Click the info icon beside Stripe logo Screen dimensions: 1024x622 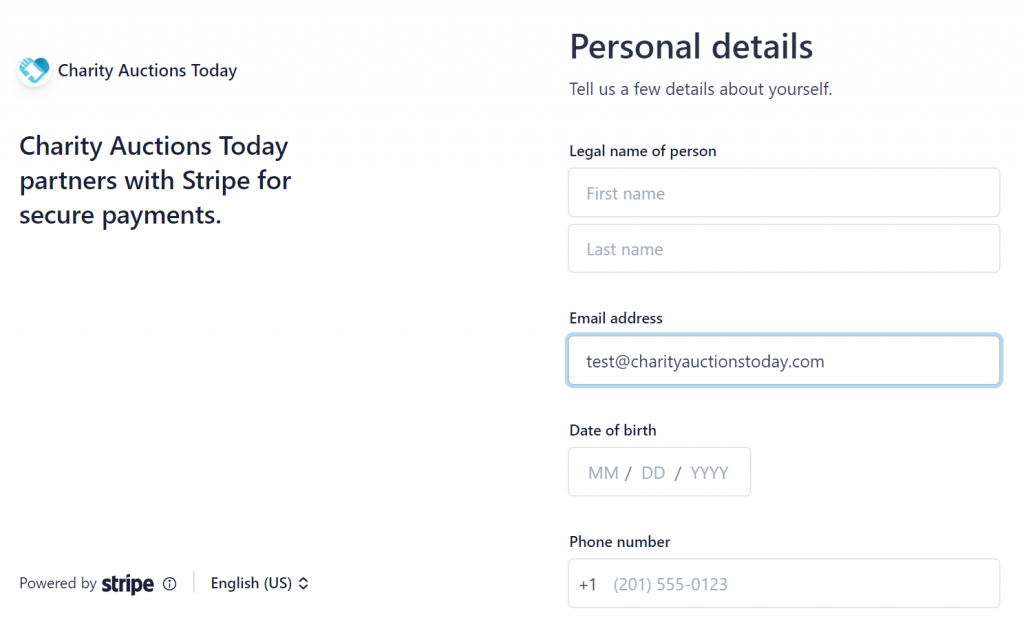tap(170, 584)
